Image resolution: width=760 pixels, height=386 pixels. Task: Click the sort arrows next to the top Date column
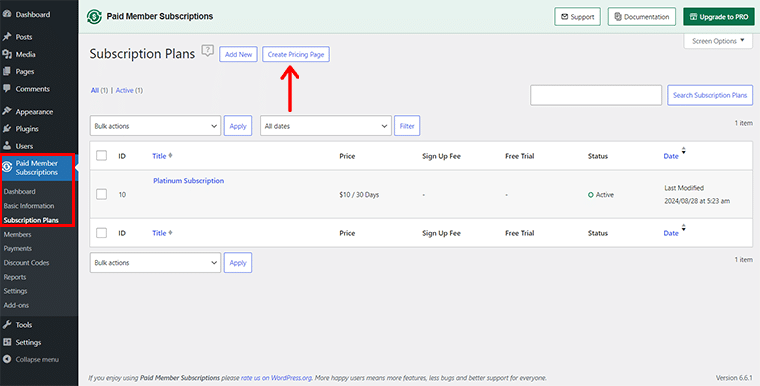click(x=683, y=151)
